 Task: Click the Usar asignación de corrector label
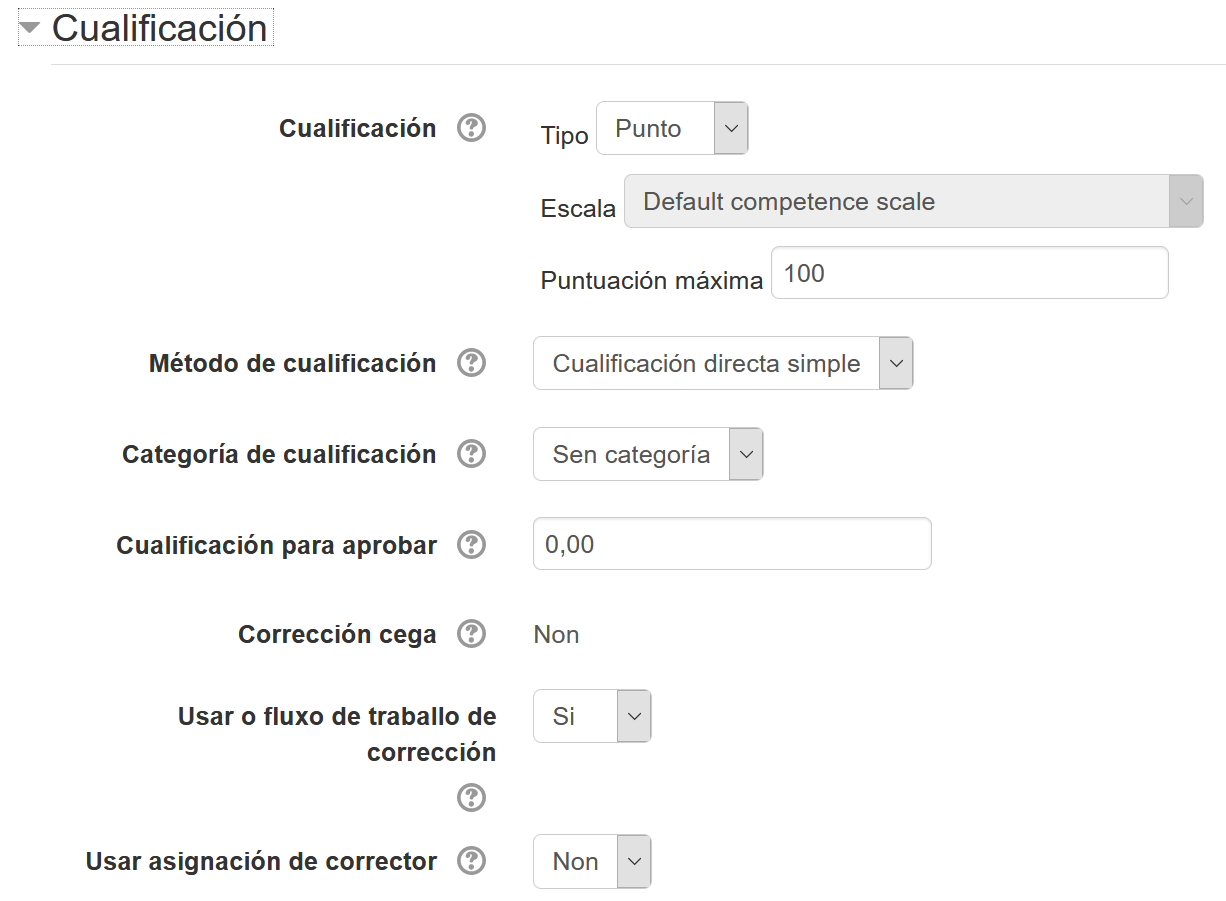[261, 862]
